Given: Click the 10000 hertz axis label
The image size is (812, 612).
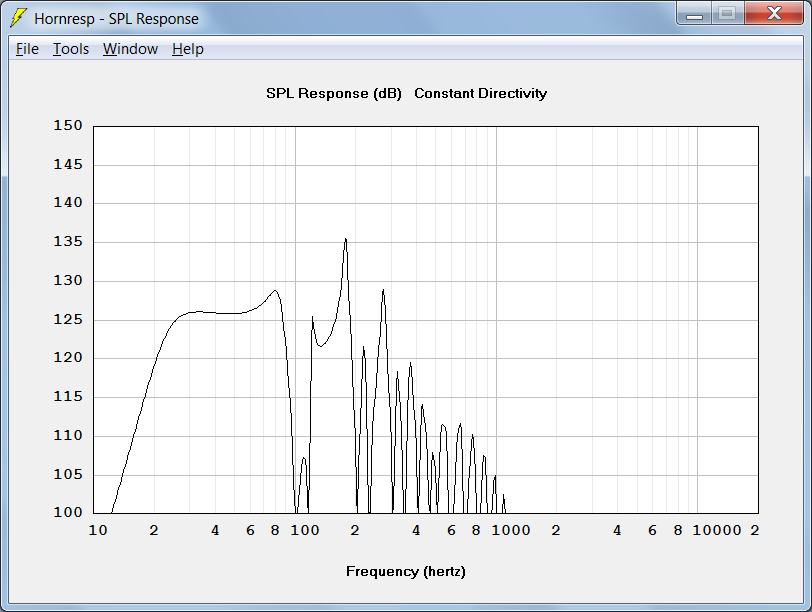Looking at the screenshot, I should [x=717, y=530].
